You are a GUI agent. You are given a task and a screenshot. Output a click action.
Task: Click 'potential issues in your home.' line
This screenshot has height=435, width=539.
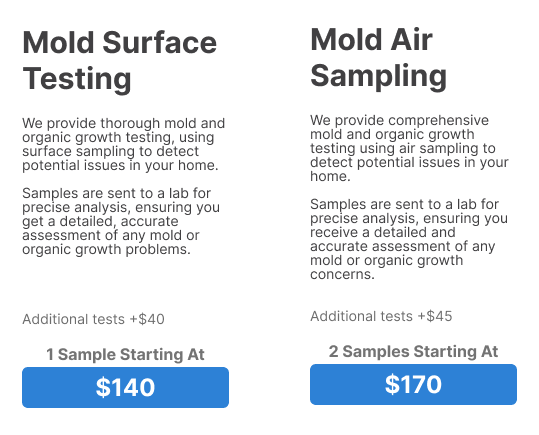coord(120,165)
